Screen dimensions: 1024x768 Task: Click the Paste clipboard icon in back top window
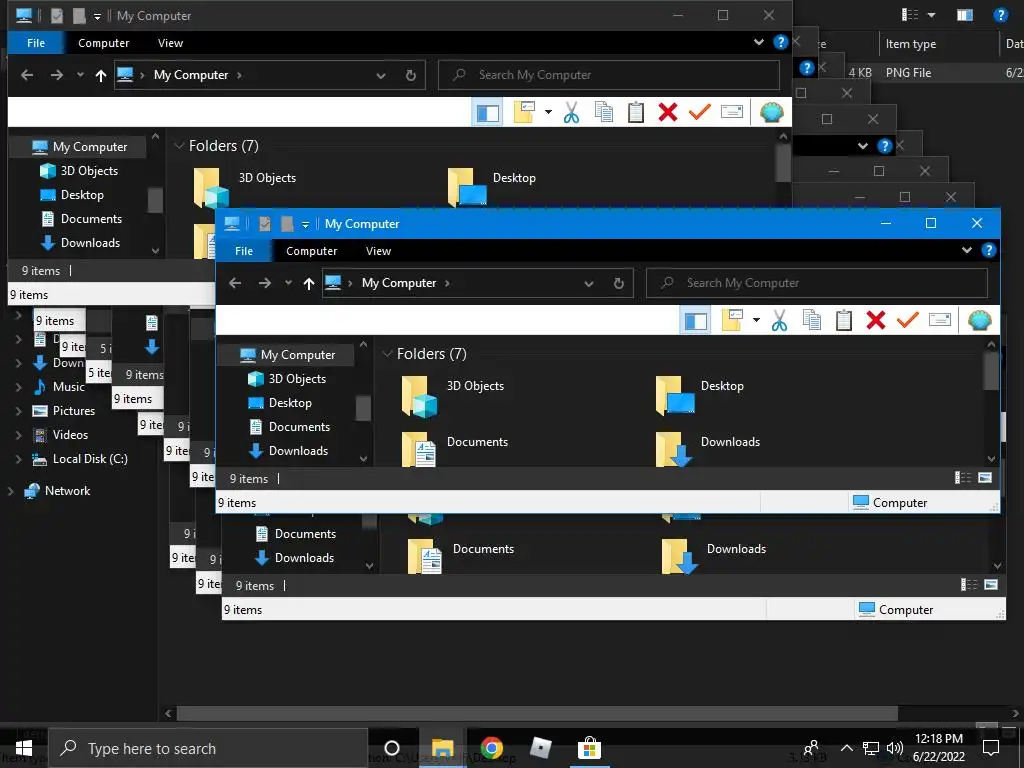click(x=636, y=112)
